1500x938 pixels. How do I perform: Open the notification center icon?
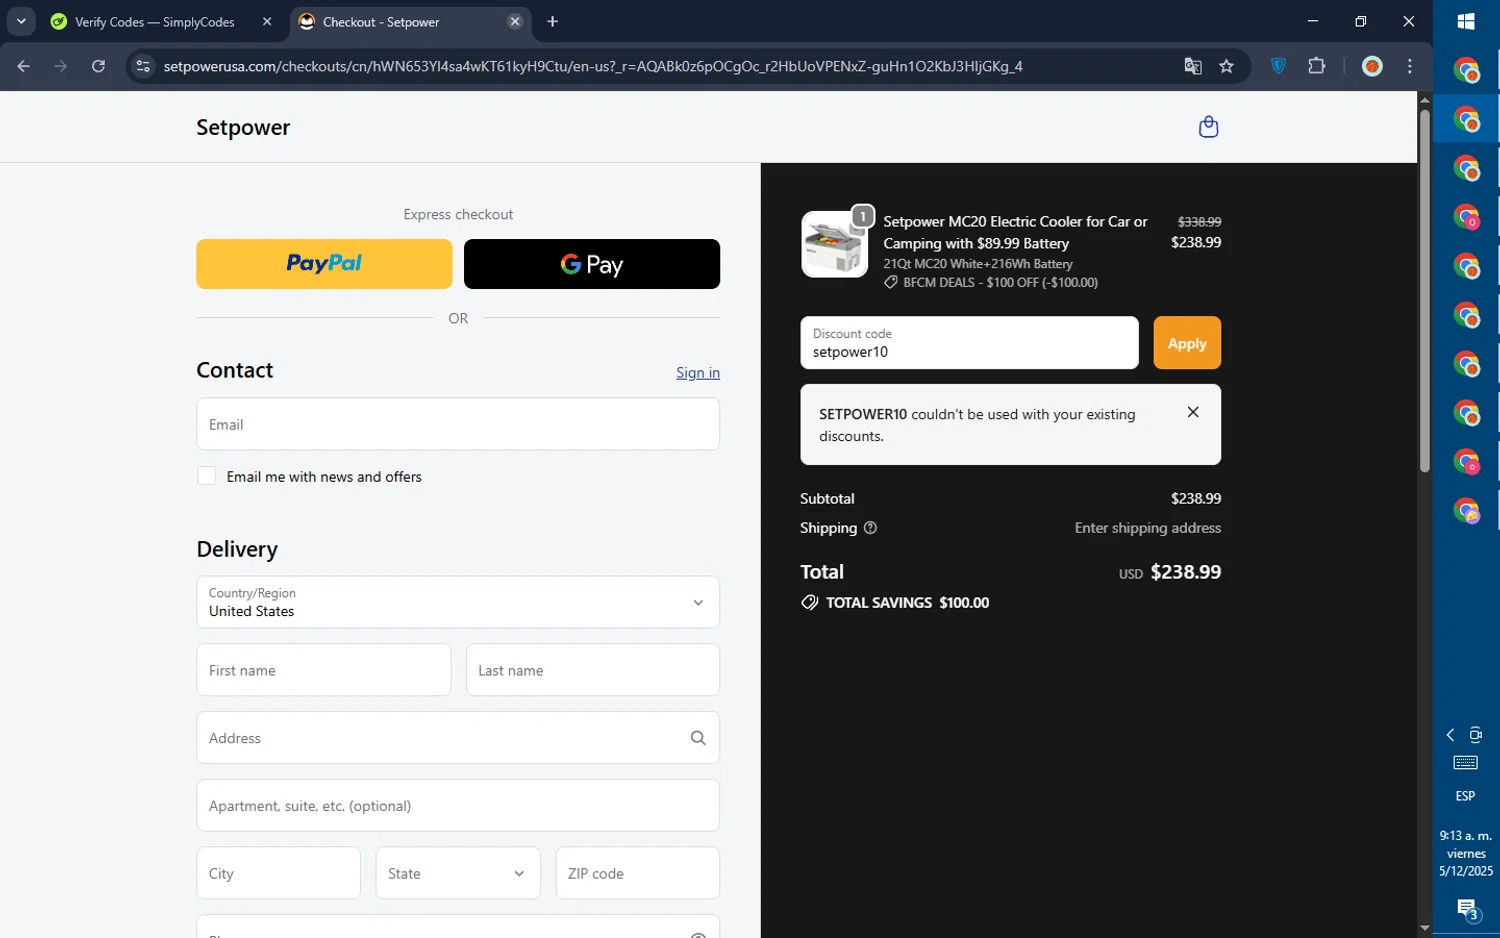tap(1467, 909)
